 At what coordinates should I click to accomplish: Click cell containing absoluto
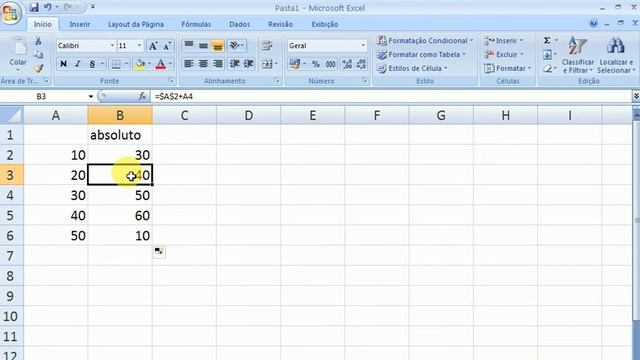click(x=120, y=135)
